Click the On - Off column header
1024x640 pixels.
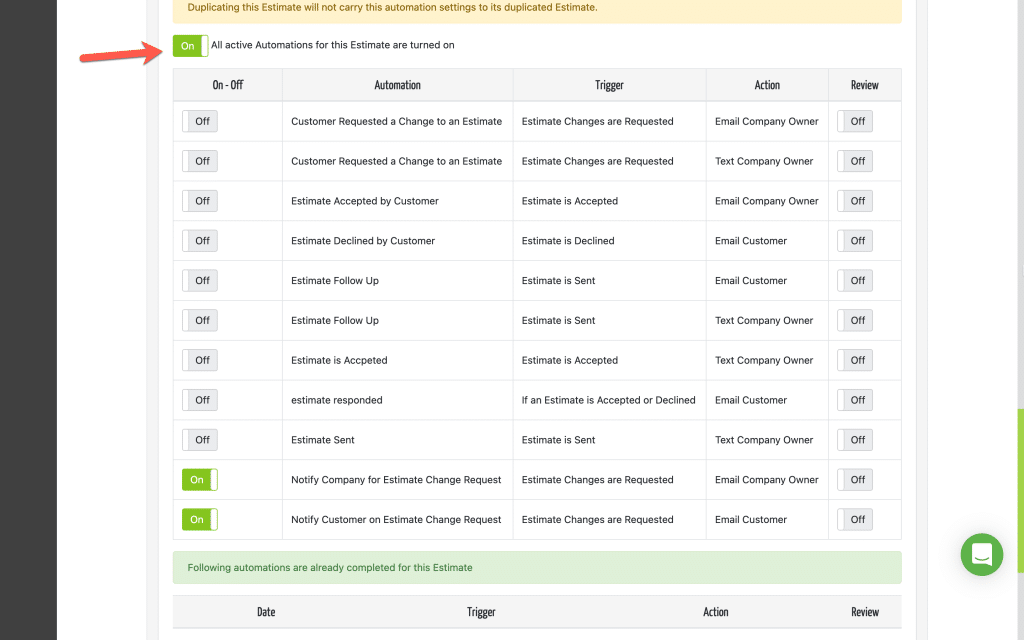tap(228, 85)
